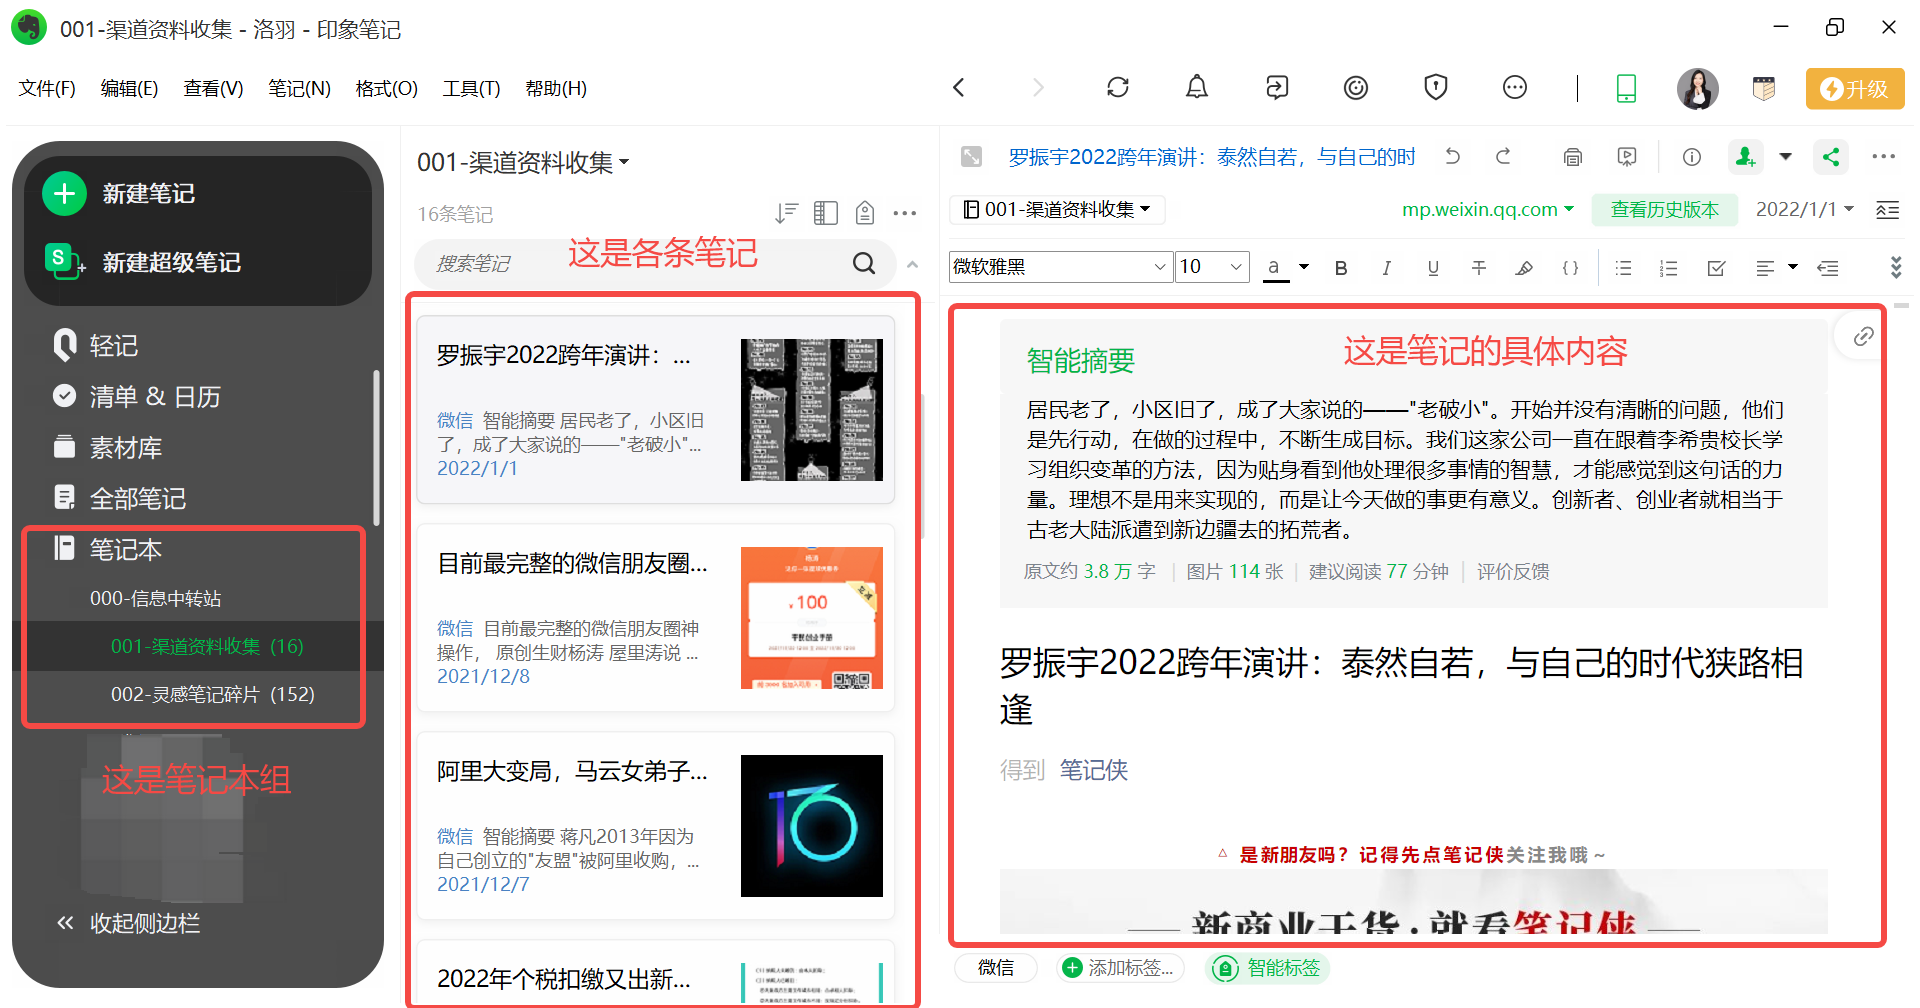
Task: Click the orange 升级 upgrade button
Action: coord(1855,89)
